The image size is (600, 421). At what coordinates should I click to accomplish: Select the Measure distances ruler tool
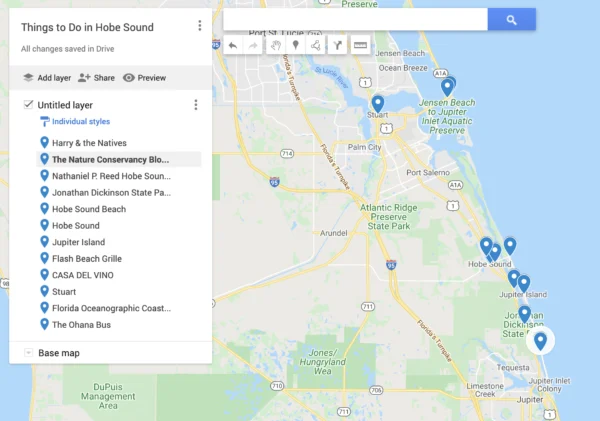point(360,46)
